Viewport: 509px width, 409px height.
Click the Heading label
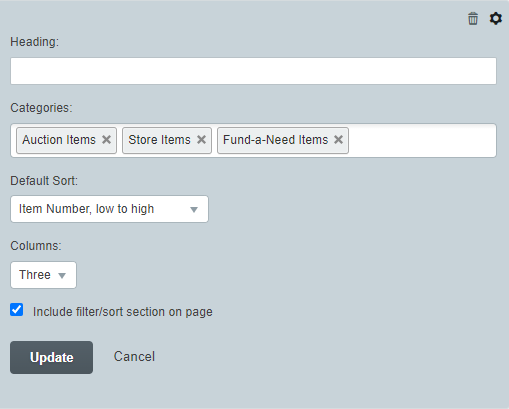pos(35,42)
